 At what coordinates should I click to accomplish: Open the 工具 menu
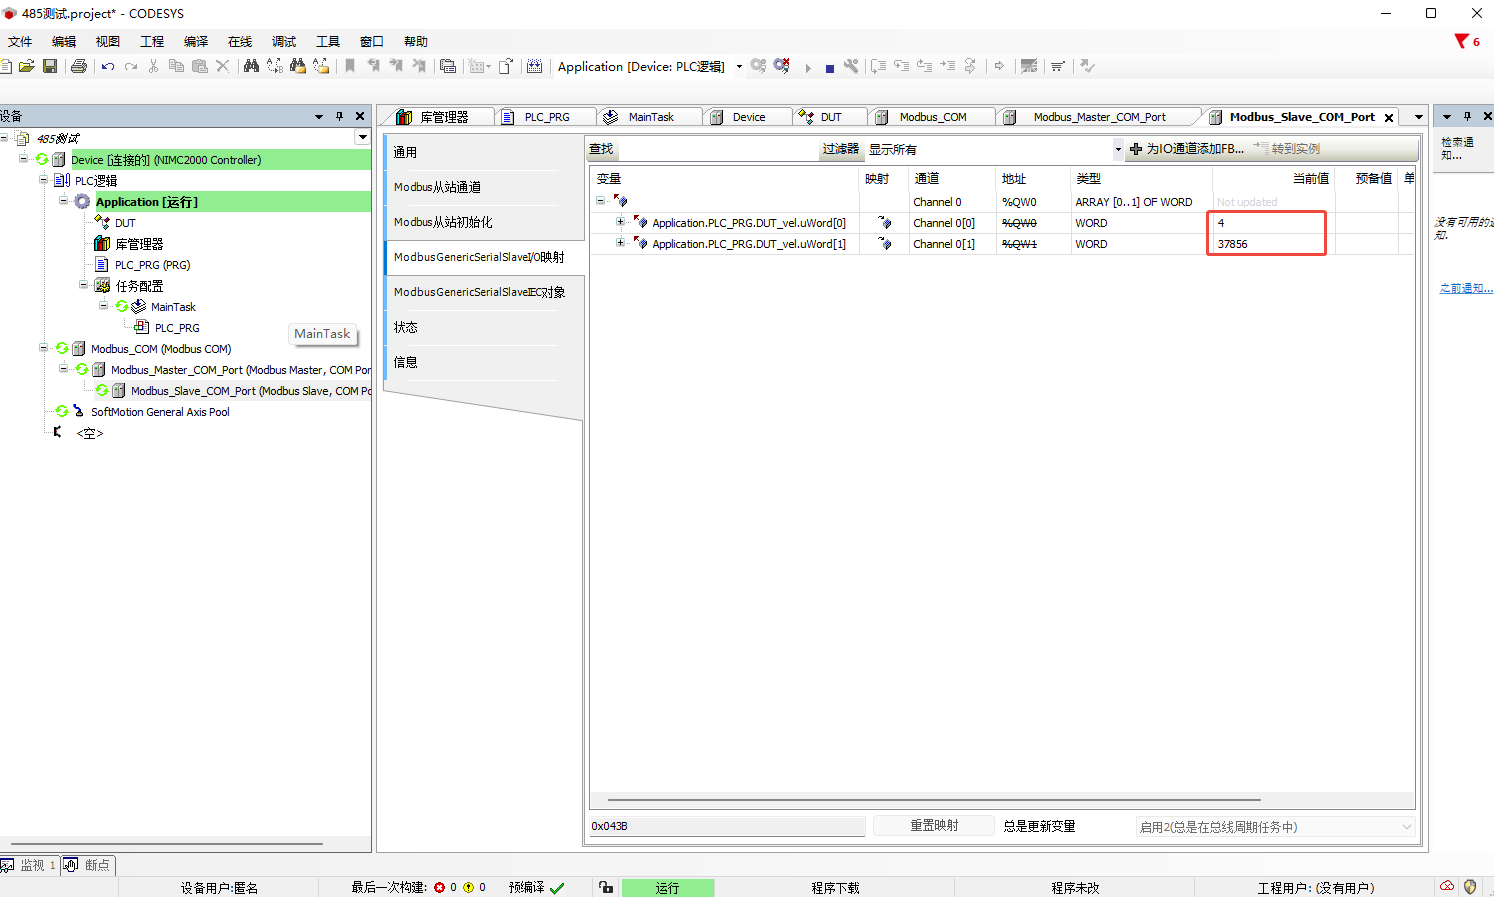click(328, 41)
